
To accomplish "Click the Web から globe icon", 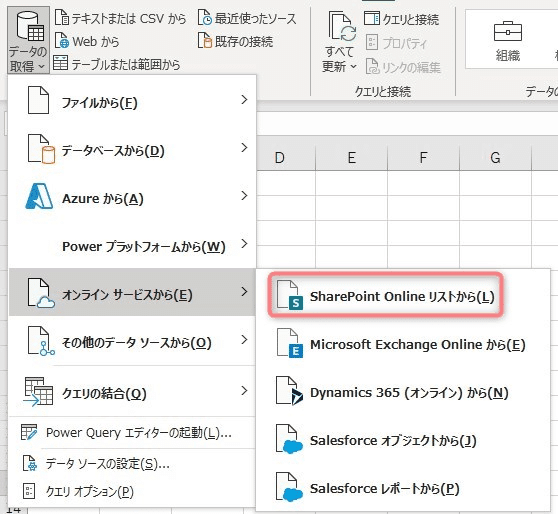I will (x=62, y=41).
